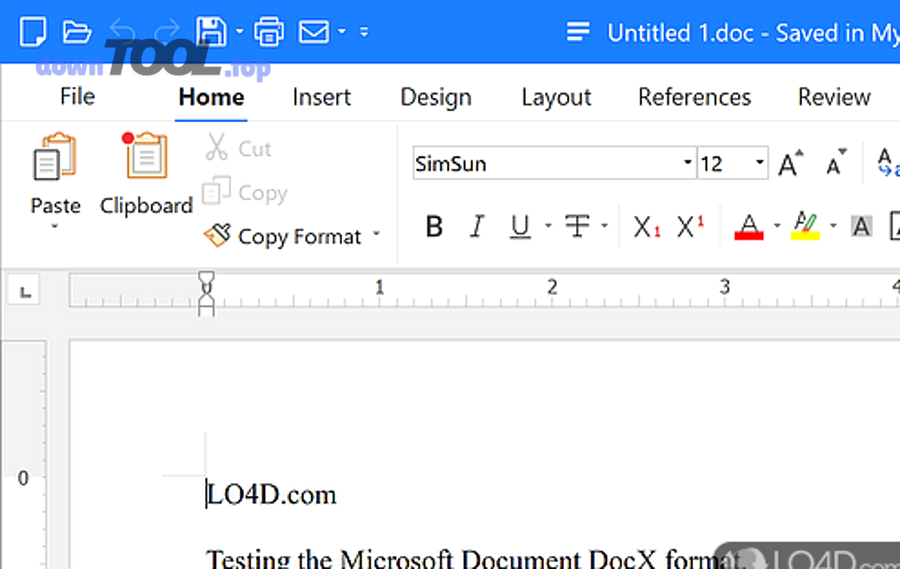This screenshot has height=569, width=900.
Task: Open a file with the folder icon
Action: click(77, 32)
